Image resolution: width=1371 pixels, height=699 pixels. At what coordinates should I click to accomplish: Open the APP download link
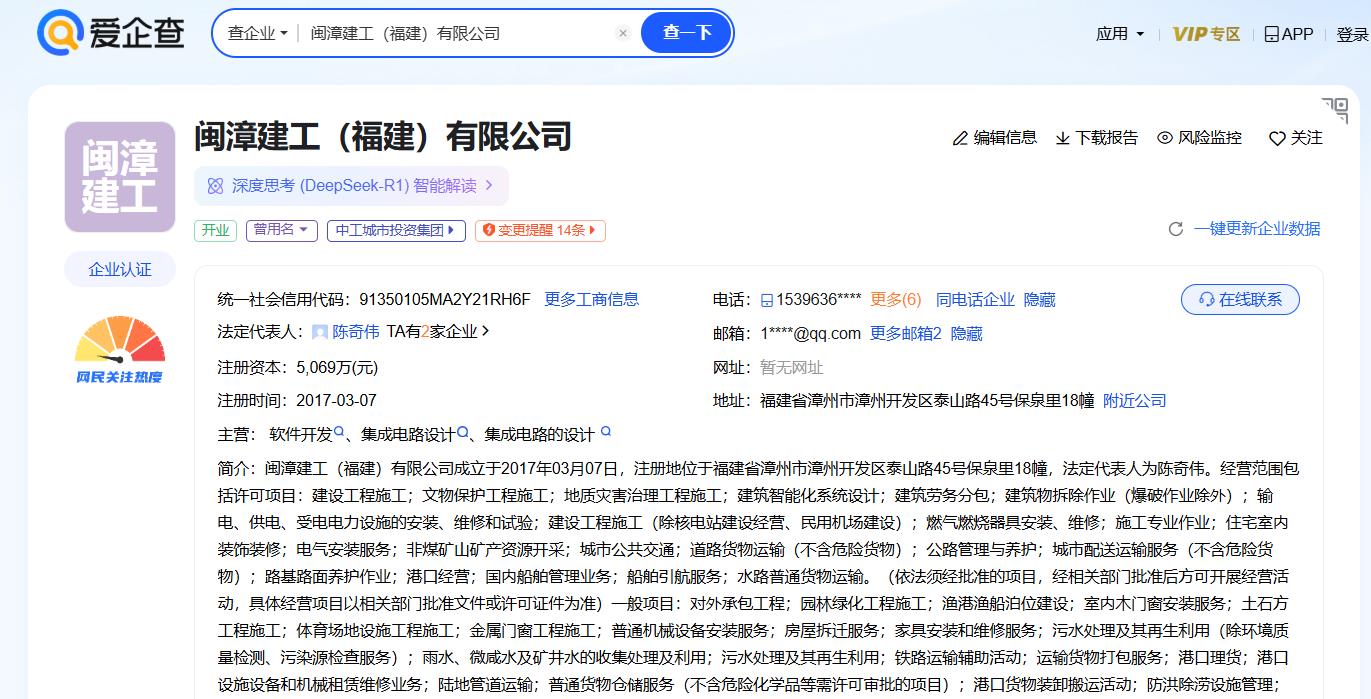(x=1289, y=34)
